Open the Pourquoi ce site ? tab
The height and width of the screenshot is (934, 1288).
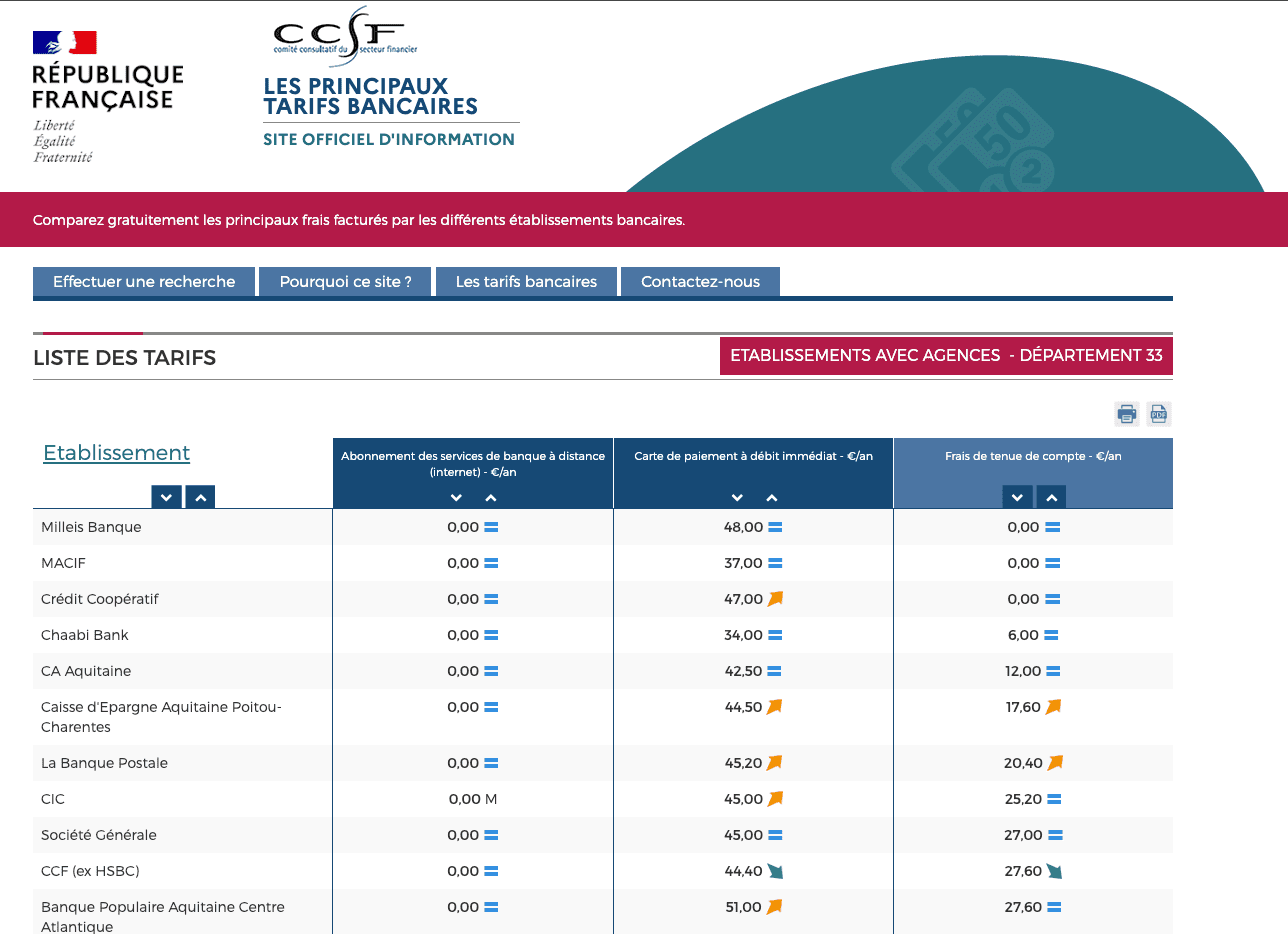[346, 282]
